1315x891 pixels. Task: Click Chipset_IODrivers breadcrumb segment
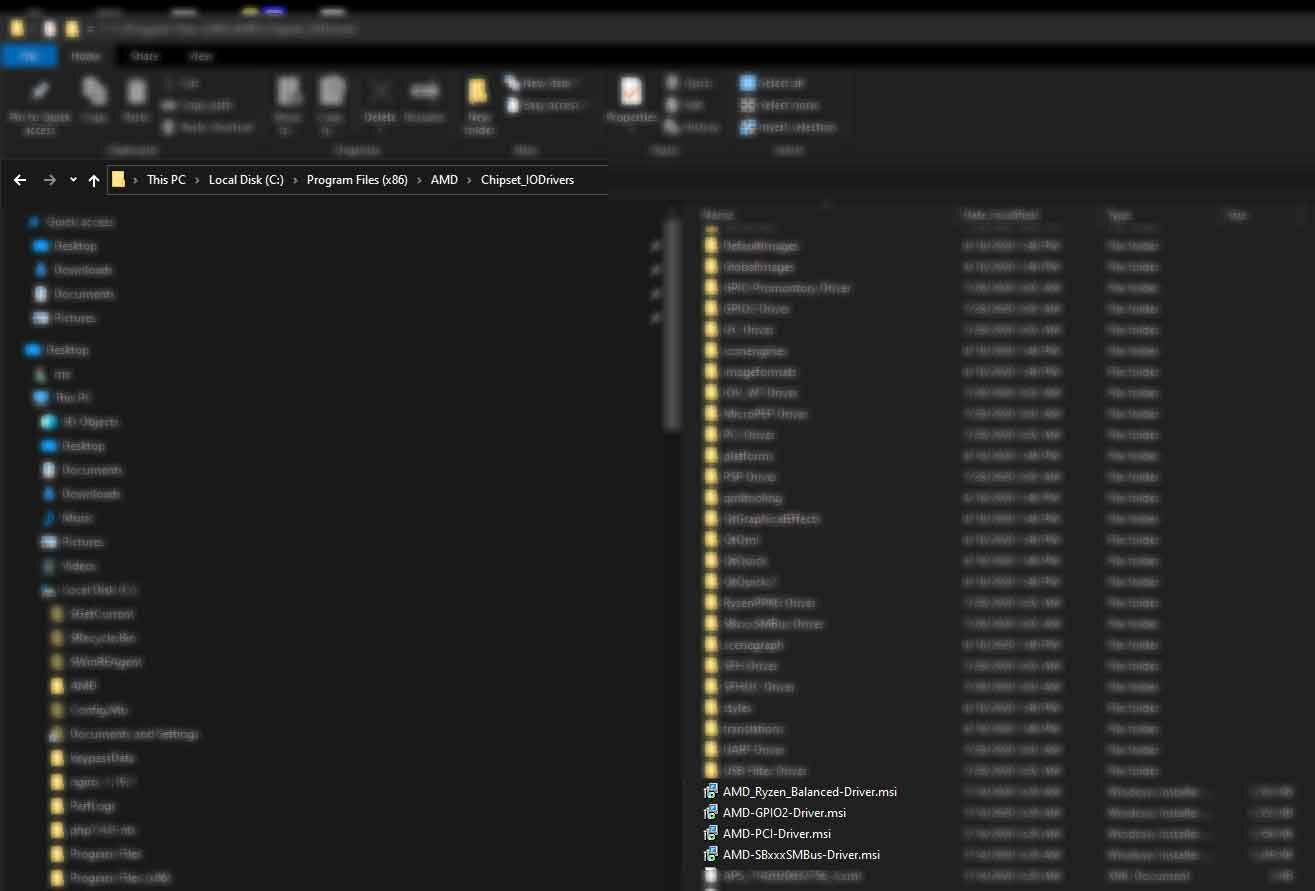[x=528, y=180]
